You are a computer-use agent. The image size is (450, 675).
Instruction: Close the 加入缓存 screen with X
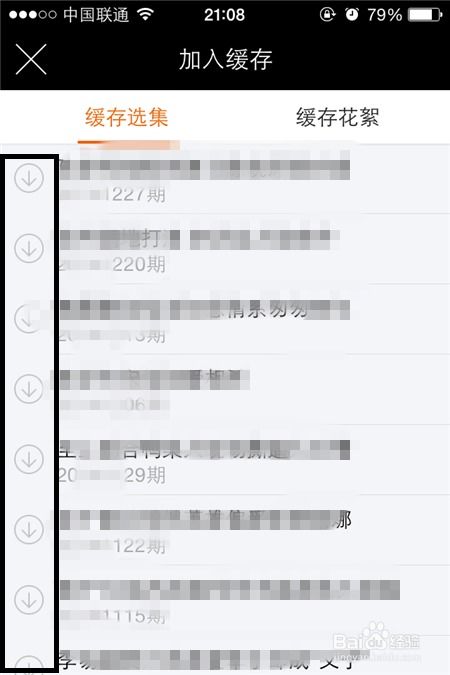(31, 59)
